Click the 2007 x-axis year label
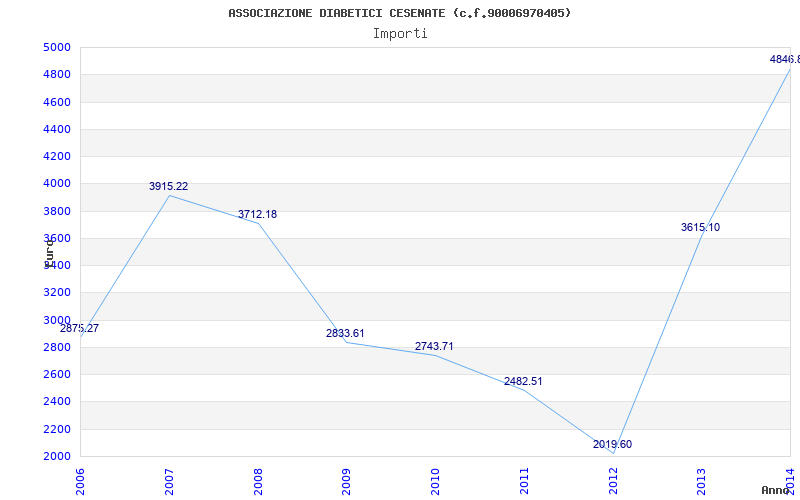The width and height of the screenshot is (800, 500). click(169, 483)
